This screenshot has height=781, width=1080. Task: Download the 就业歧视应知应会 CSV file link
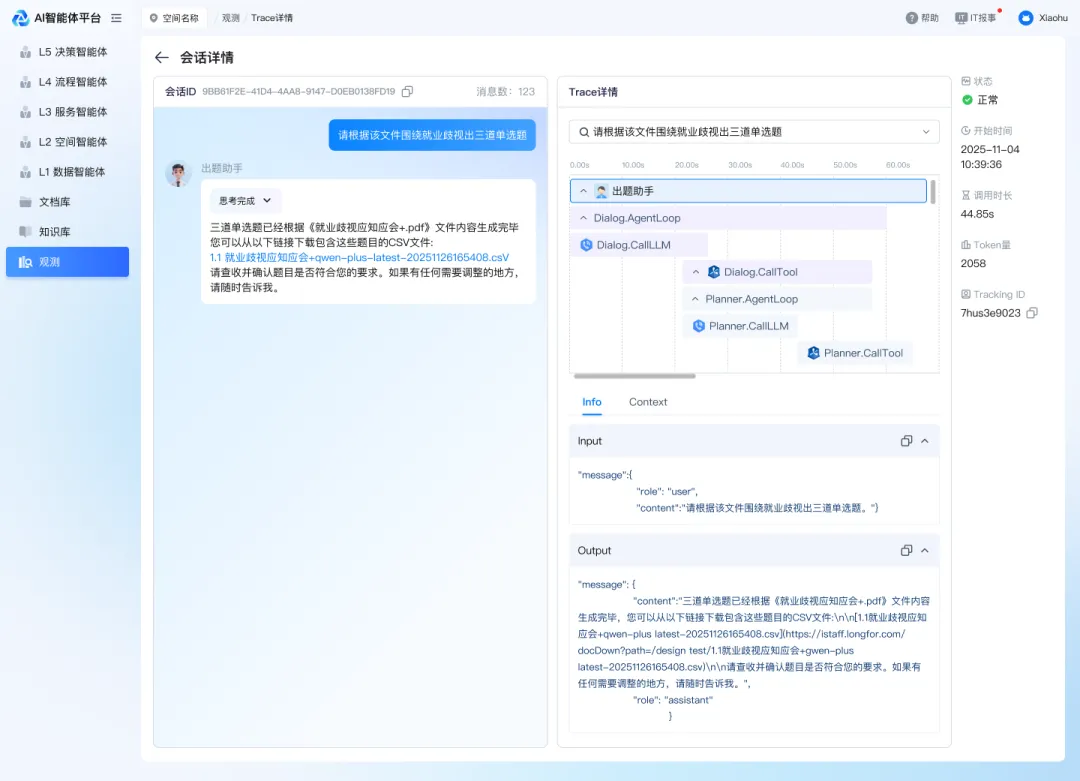tap(359, 257)
